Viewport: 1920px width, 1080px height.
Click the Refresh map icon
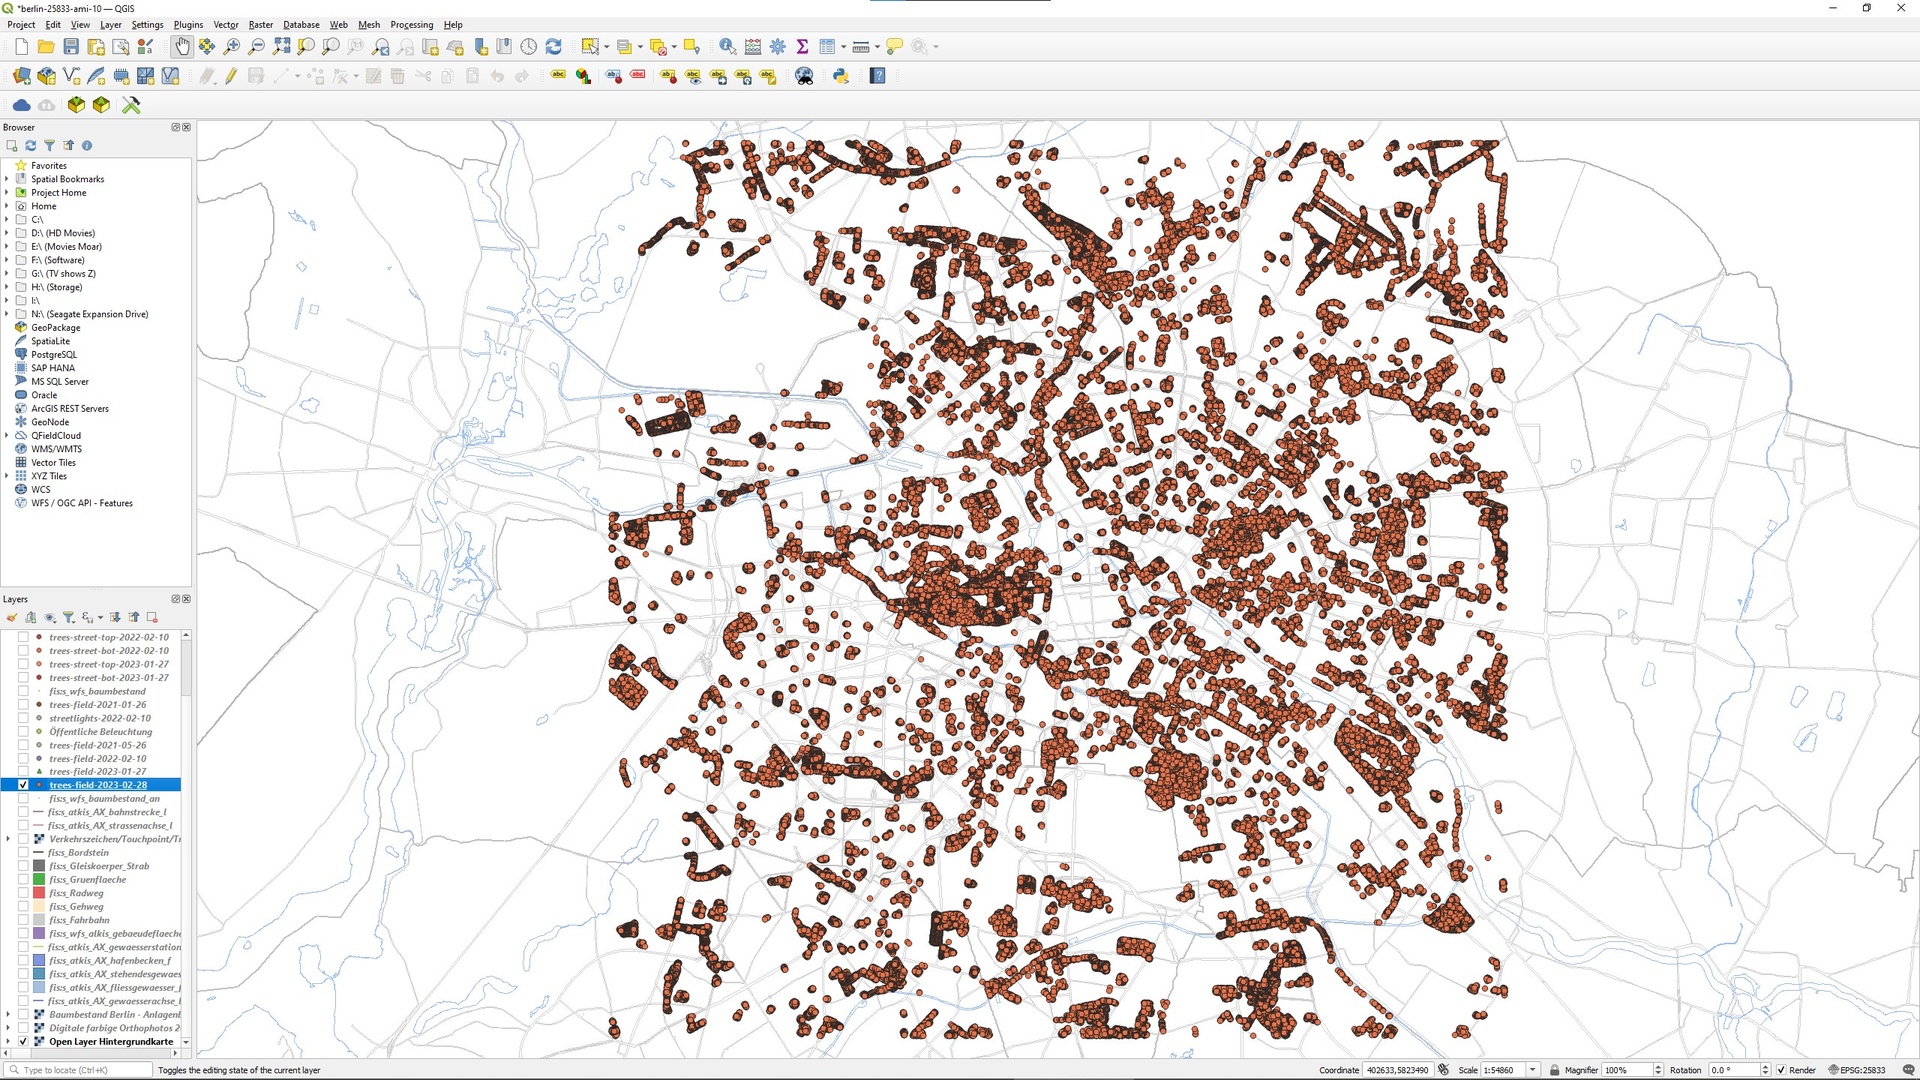(553, 47)
